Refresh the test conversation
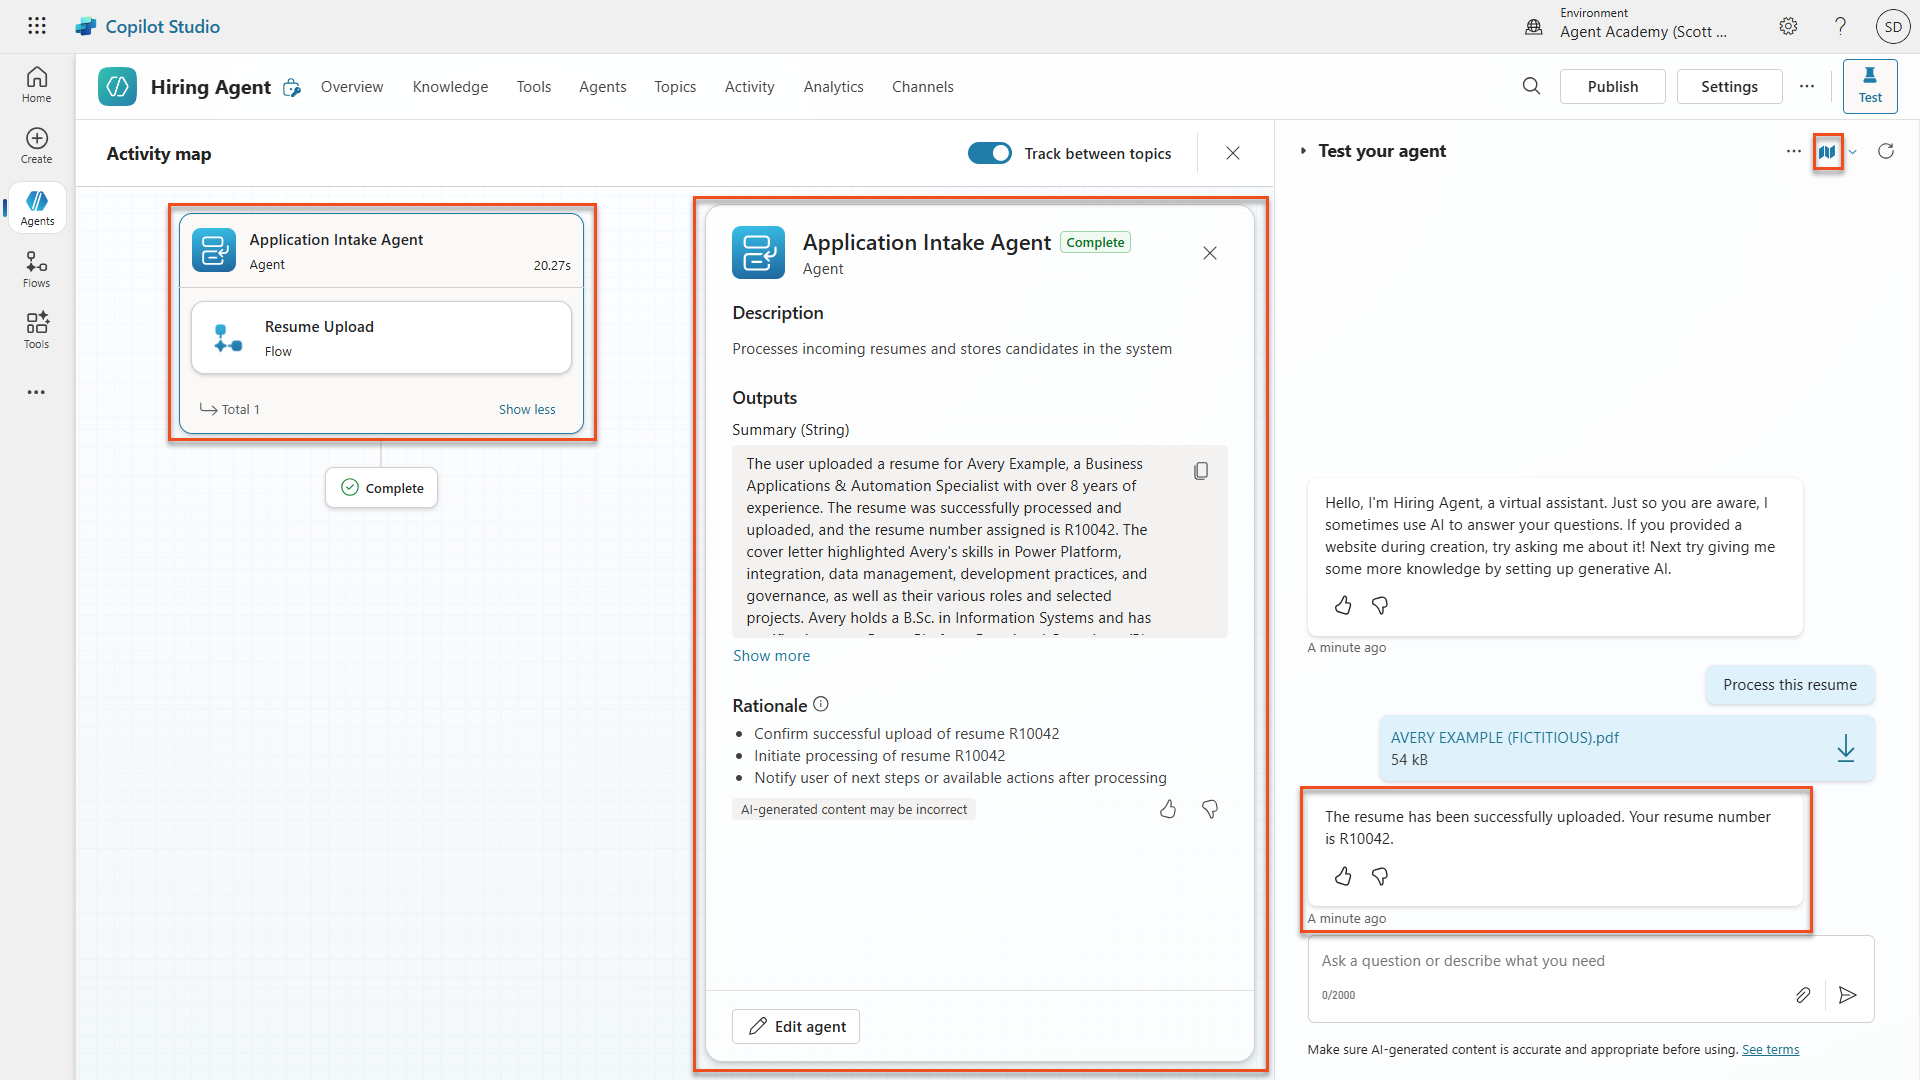 (1886, 151)
